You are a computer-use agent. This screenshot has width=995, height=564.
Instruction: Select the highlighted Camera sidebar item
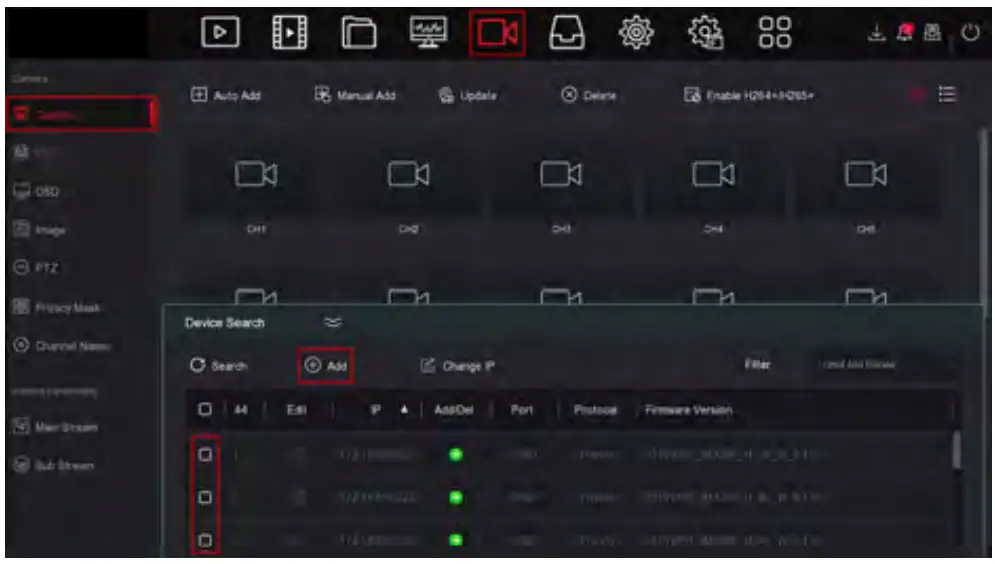tap(81, 114)
